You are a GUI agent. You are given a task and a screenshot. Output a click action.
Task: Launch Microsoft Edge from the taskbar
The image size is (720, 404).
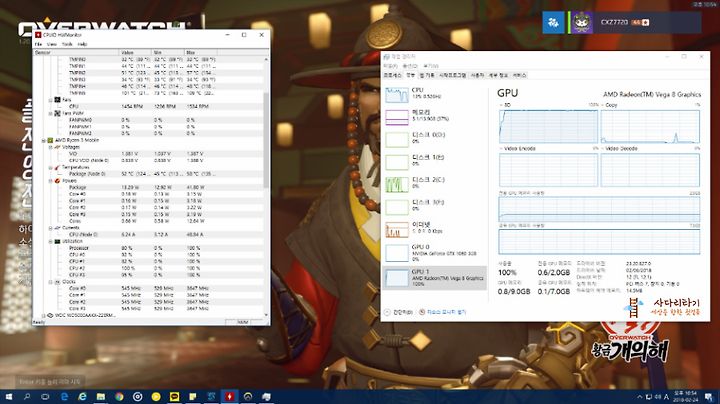click(64, 397)
